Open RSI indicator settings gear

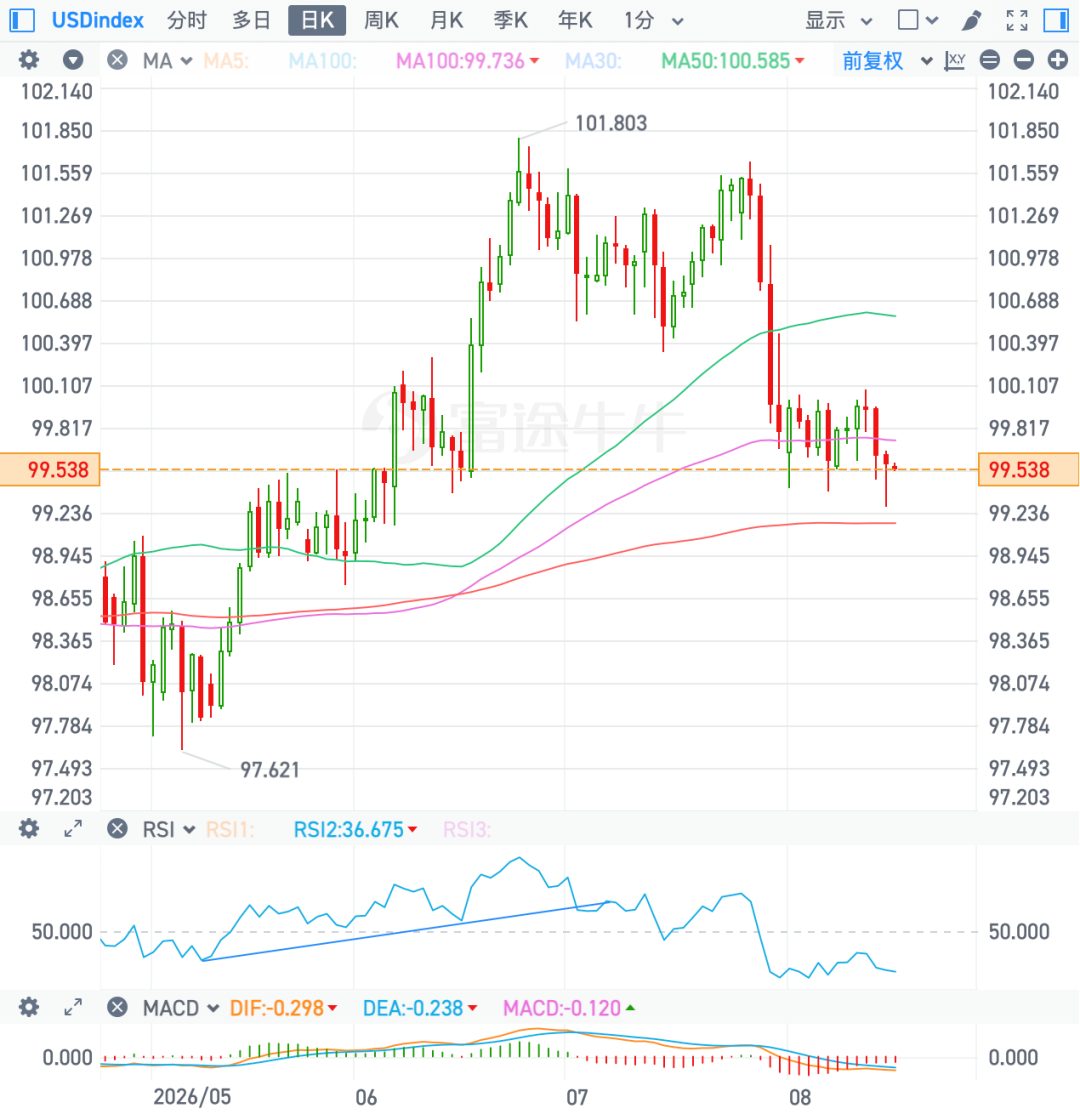coord(28,828)
